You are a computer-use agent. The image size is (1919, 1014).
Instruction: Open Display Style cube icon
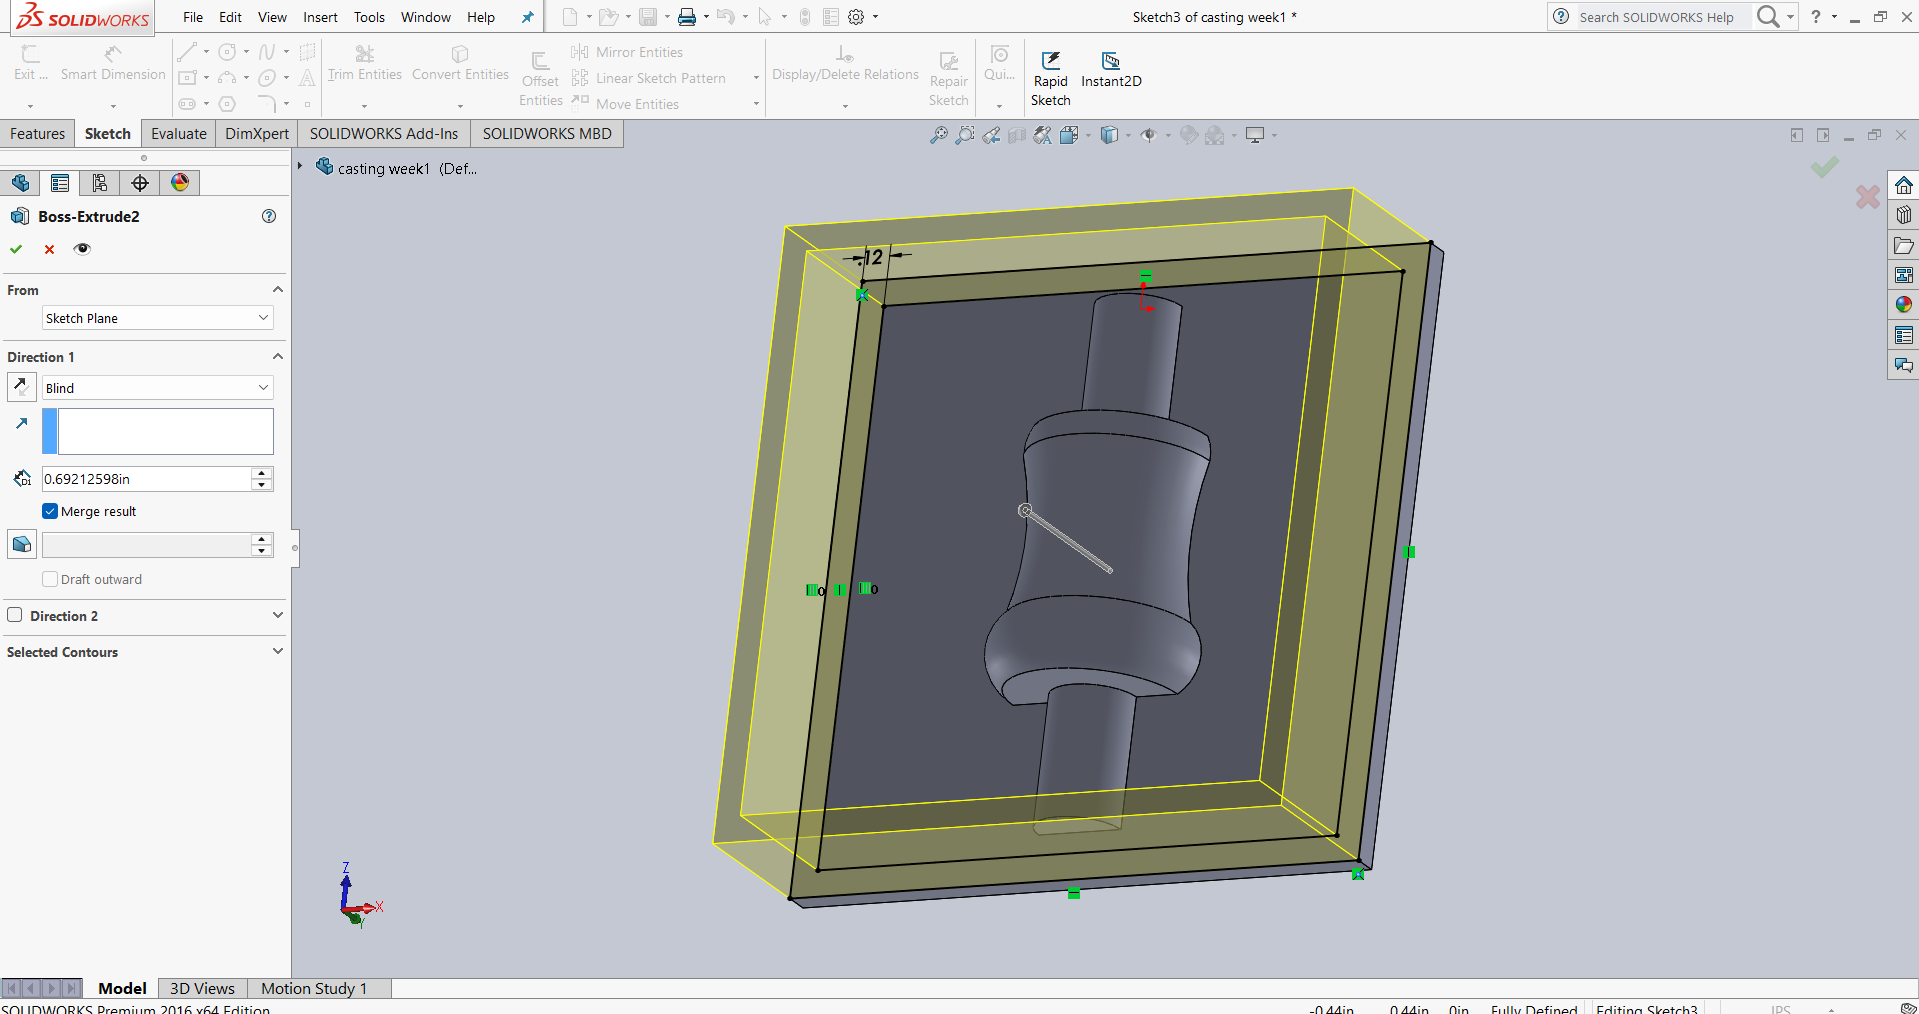pos(1109,135)
